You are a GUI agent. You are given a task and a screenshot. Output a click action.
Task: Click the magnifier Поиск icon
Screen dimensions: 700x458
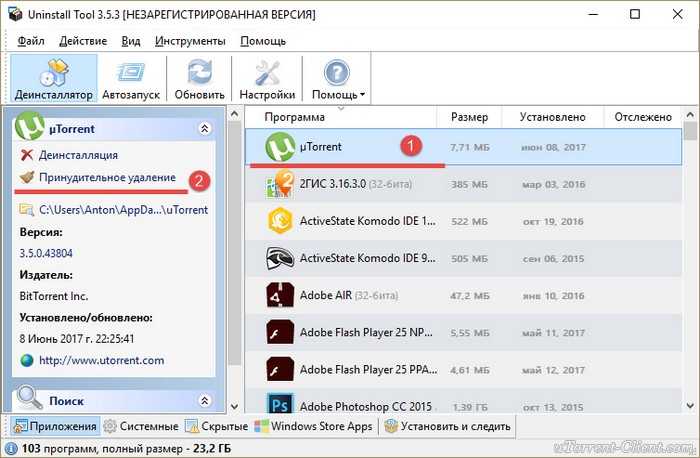tap(29, 397)
